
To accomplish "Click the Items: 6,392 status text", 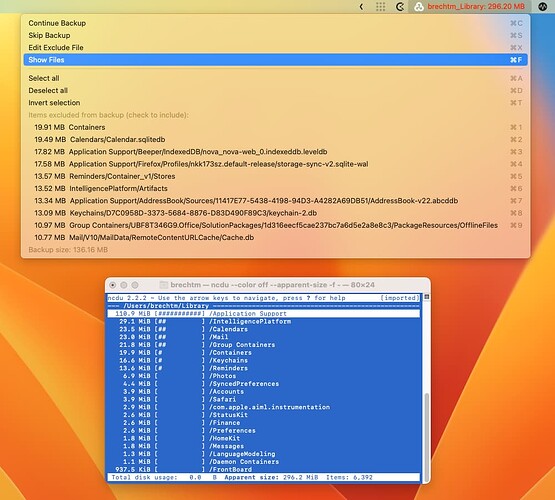I will (349, 477).
